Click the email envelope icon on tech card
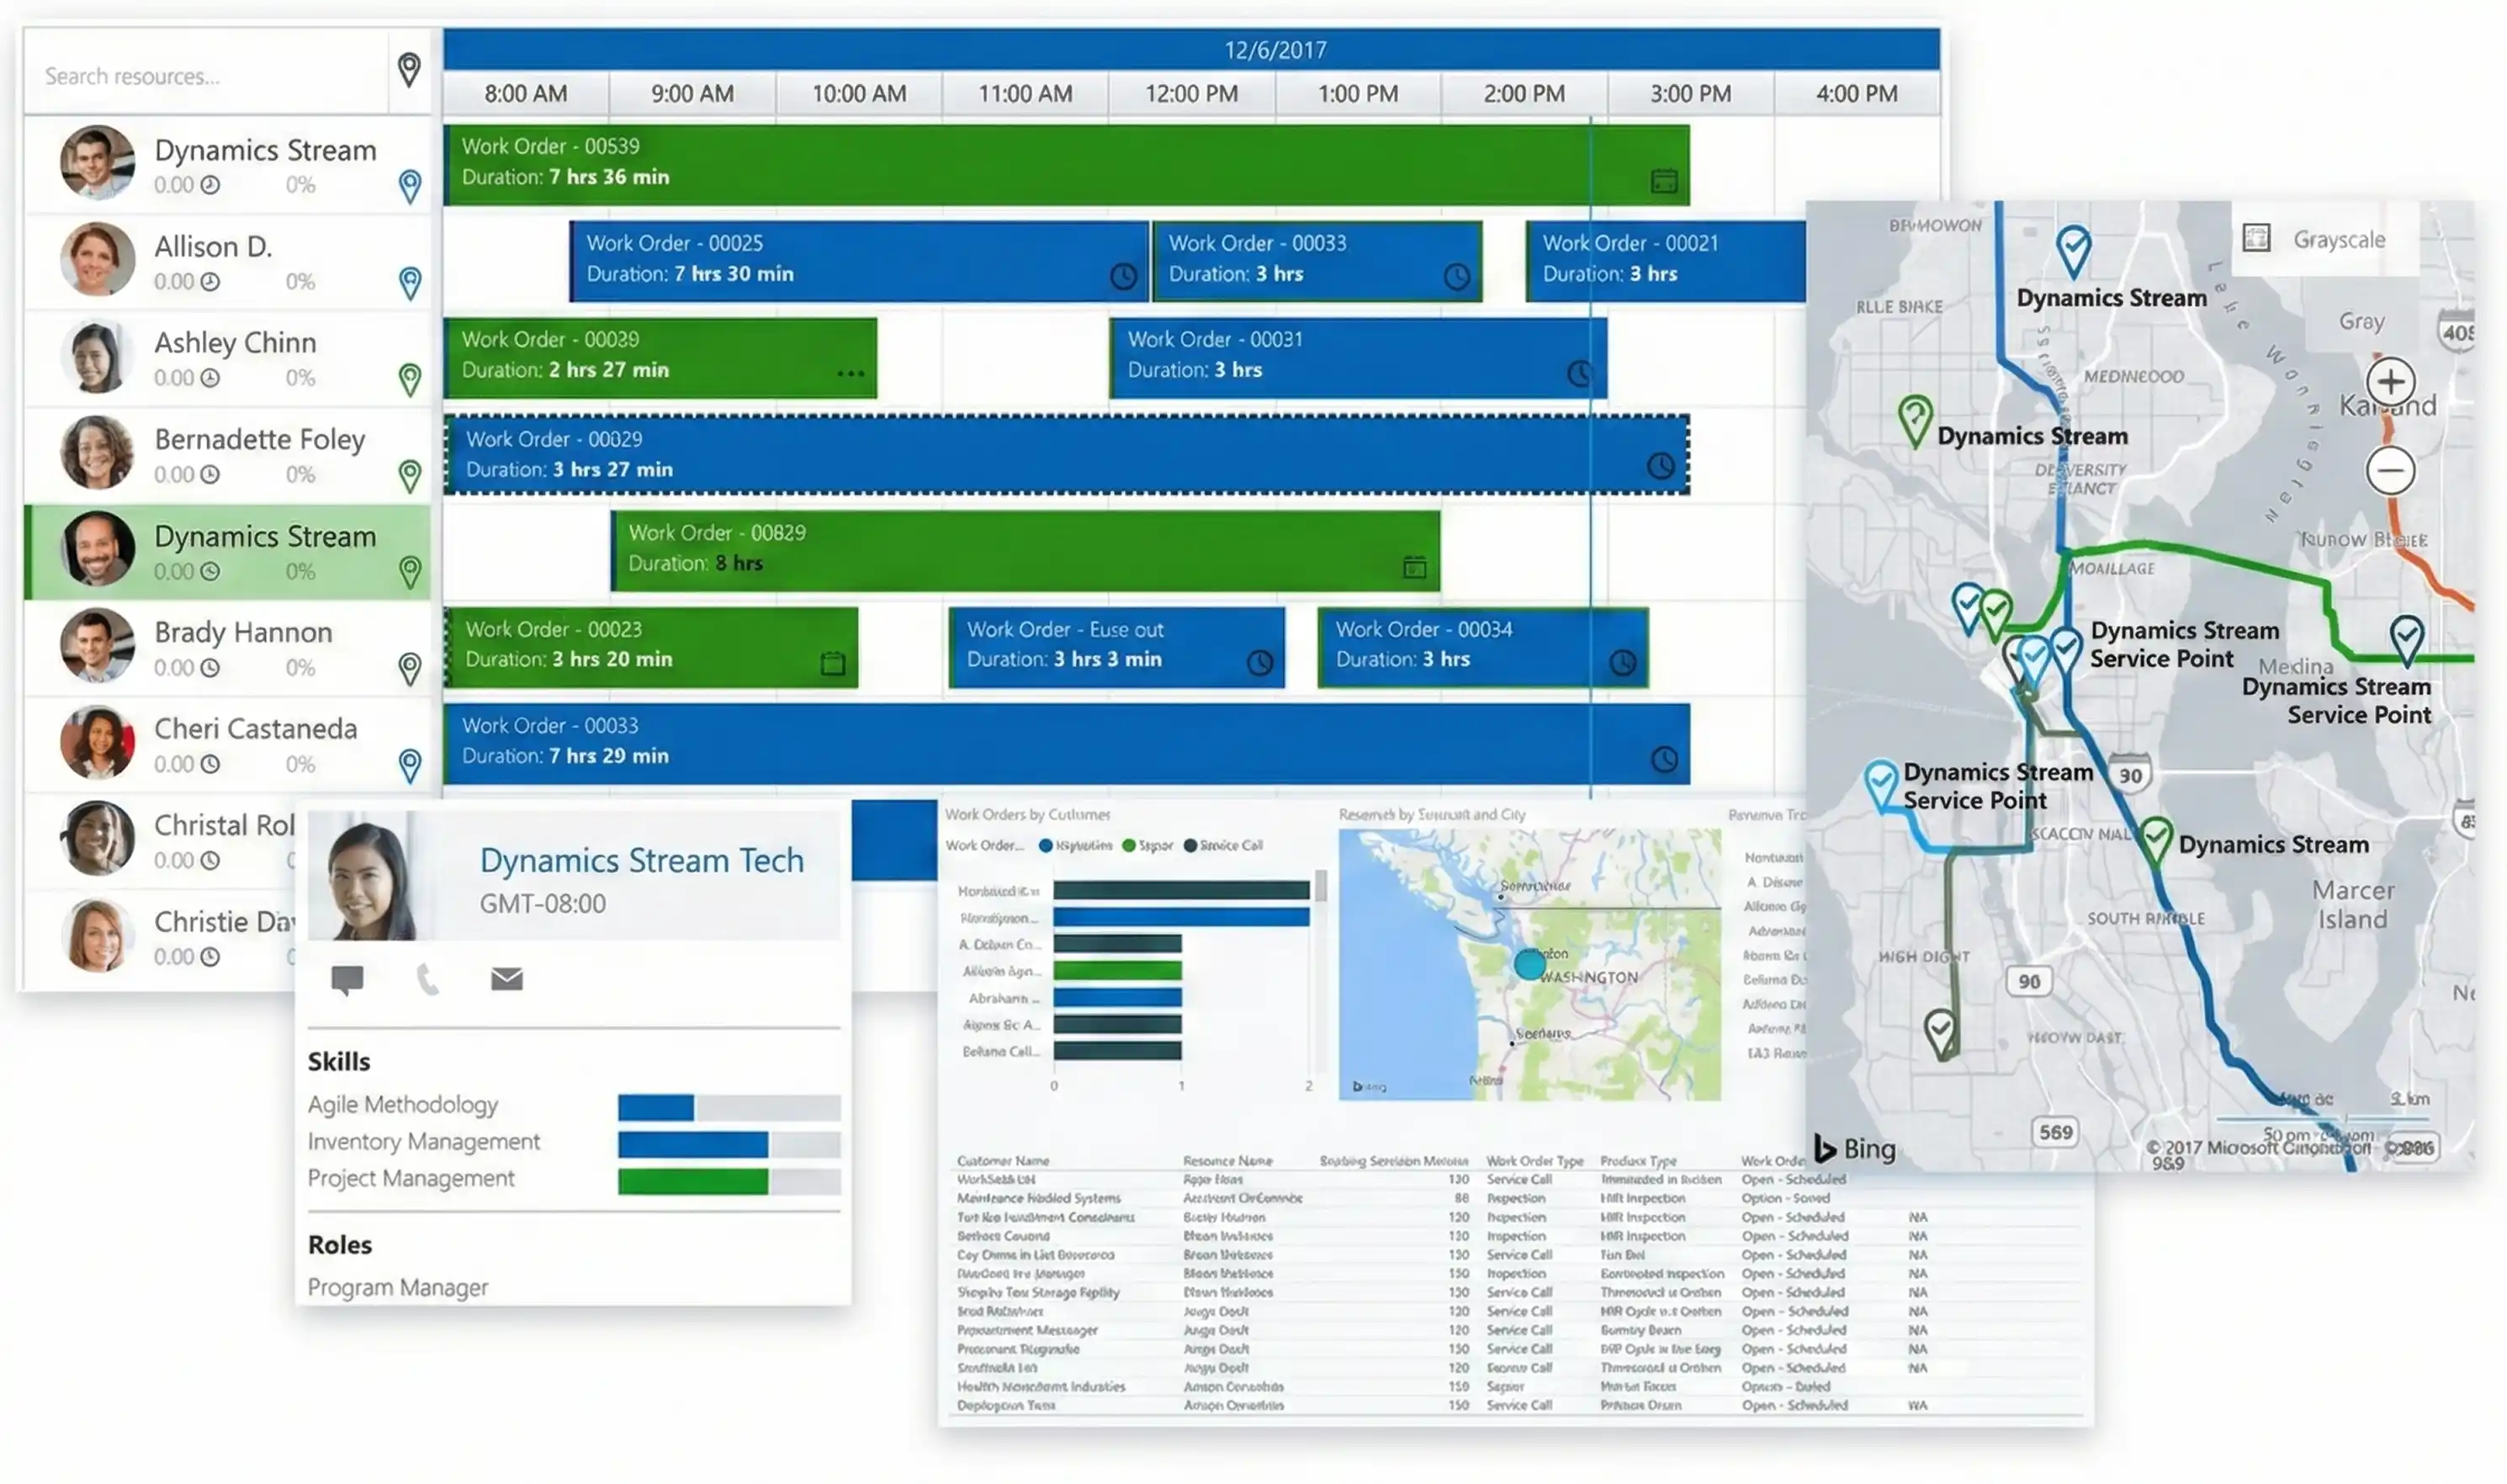2507x1484 pixels. (x=506, y=979)
